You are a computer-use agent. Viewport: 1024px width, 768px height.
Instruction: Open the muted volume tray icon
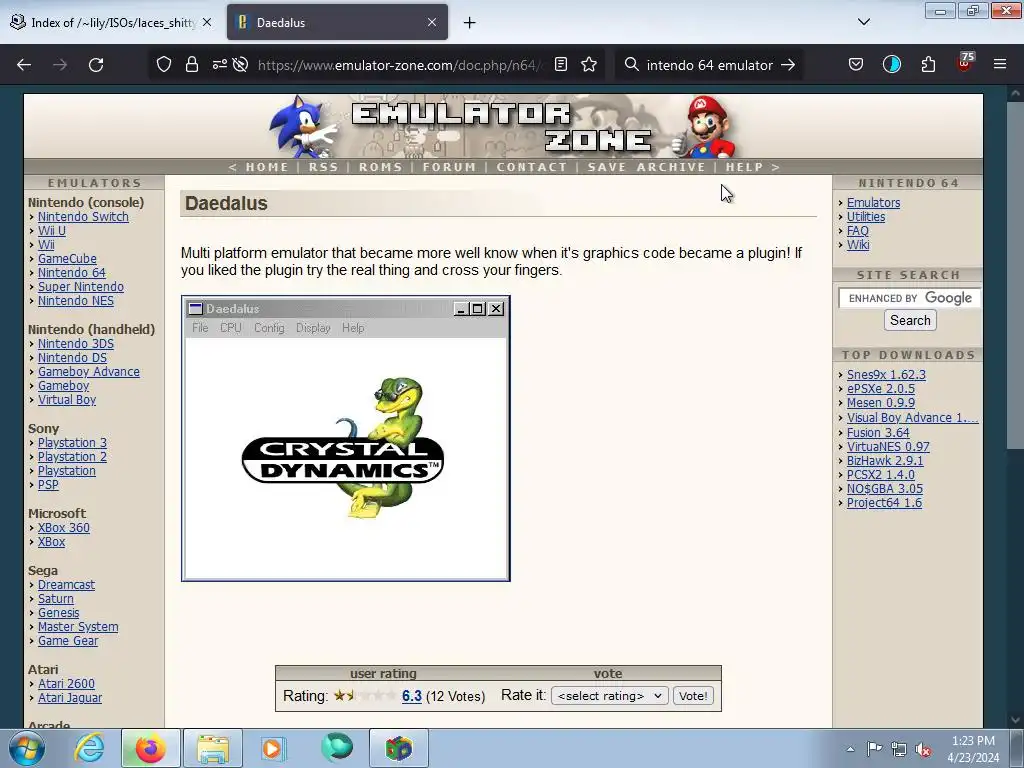923,749
